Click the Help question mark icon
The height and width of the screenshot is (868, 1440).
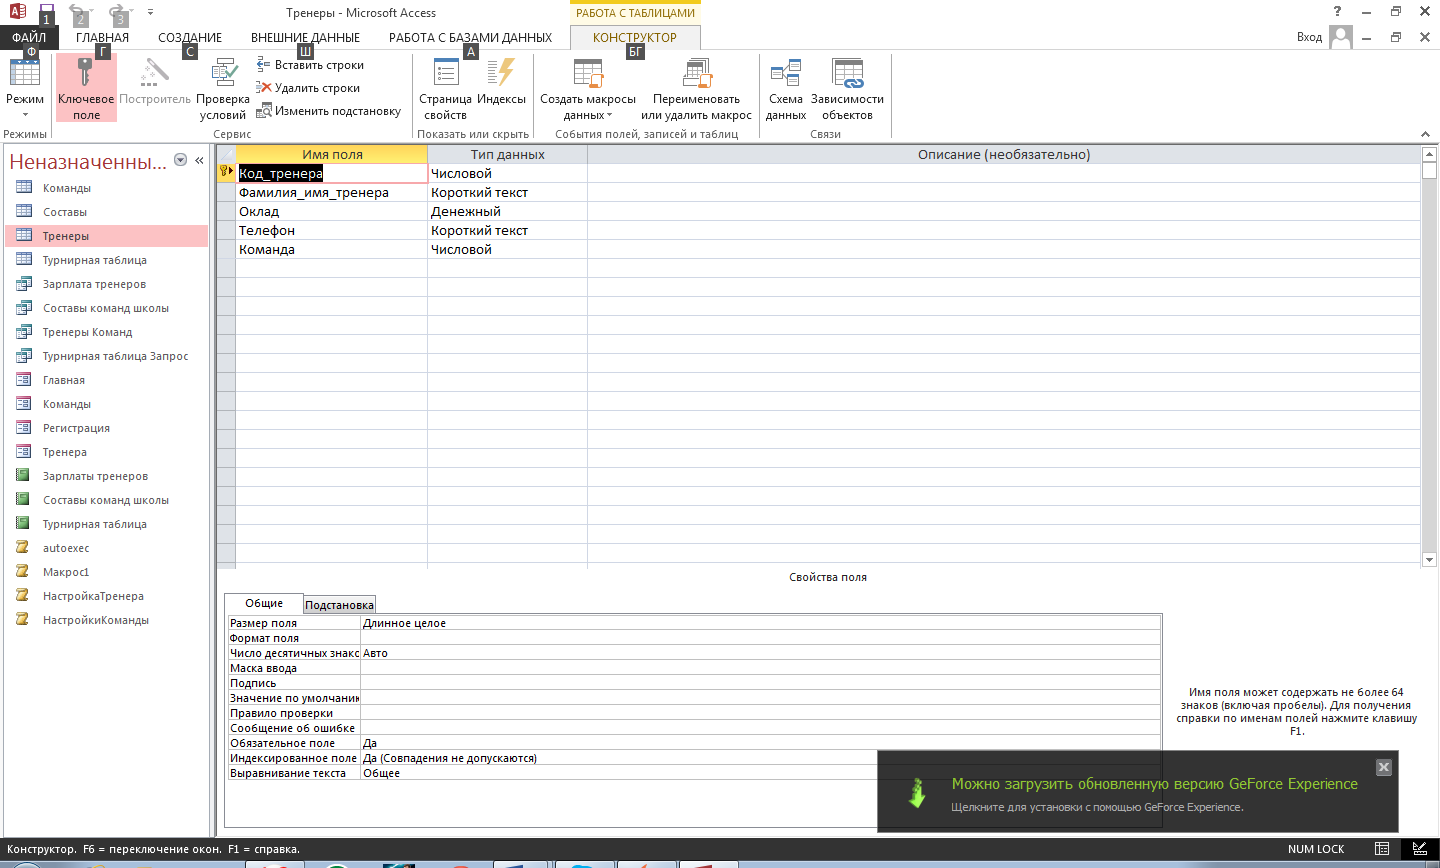tap(1338, 12)
